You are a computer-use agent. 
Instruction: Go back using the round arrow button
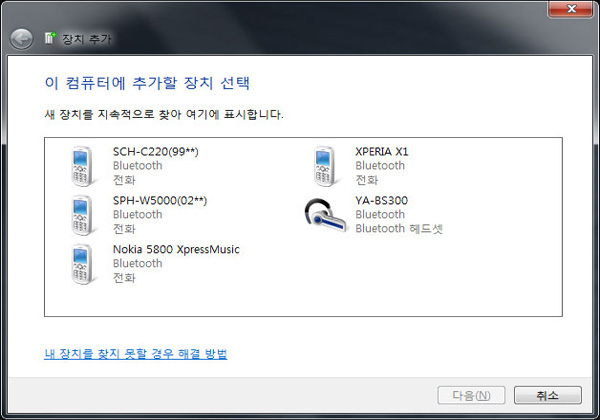coord(21,39)
